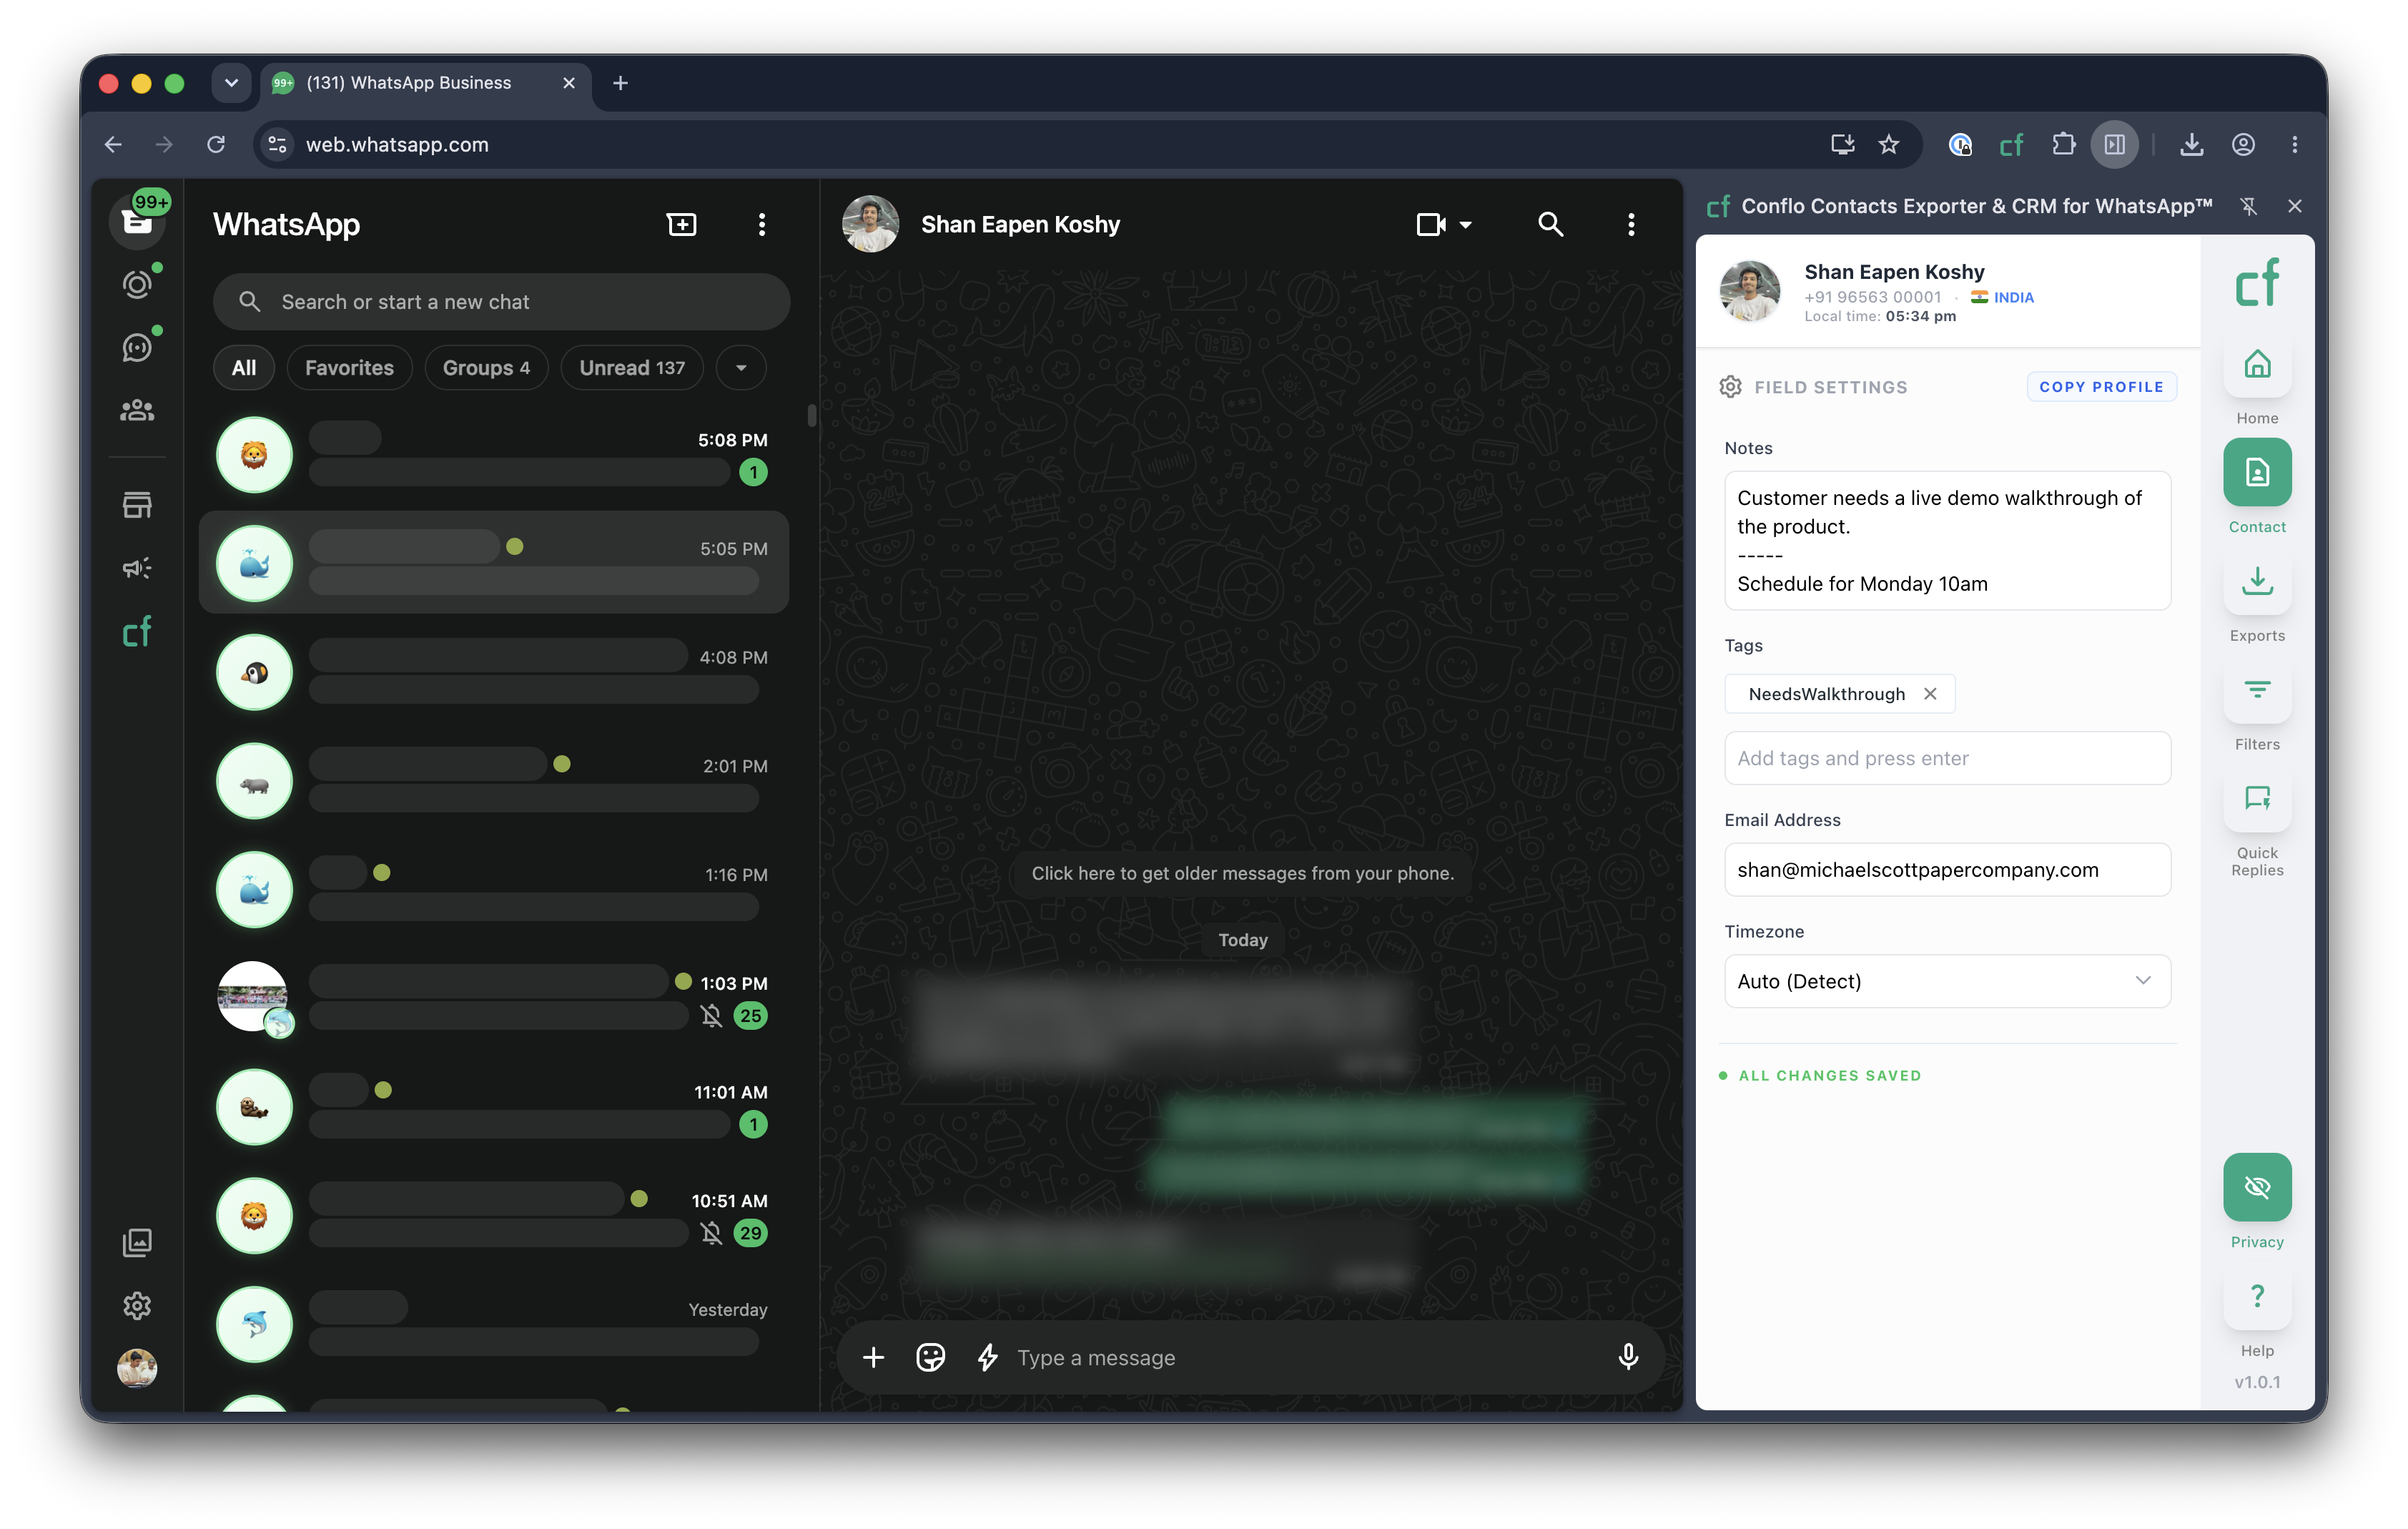Open the Conflo extension in Chrome toolbar
The width and height of the screenshot is (2408, 1529).
coord(2011,145)
